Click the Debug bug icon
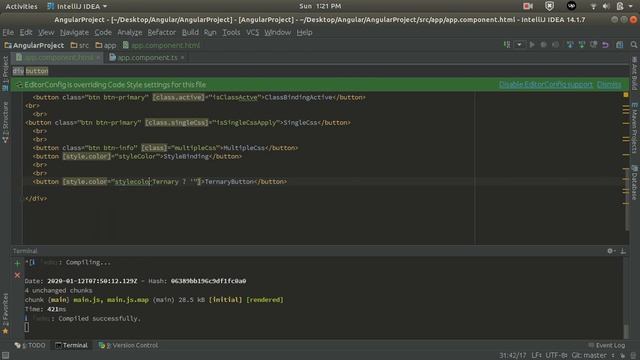Screen dimensions: 640x360 tap(543, 44)
